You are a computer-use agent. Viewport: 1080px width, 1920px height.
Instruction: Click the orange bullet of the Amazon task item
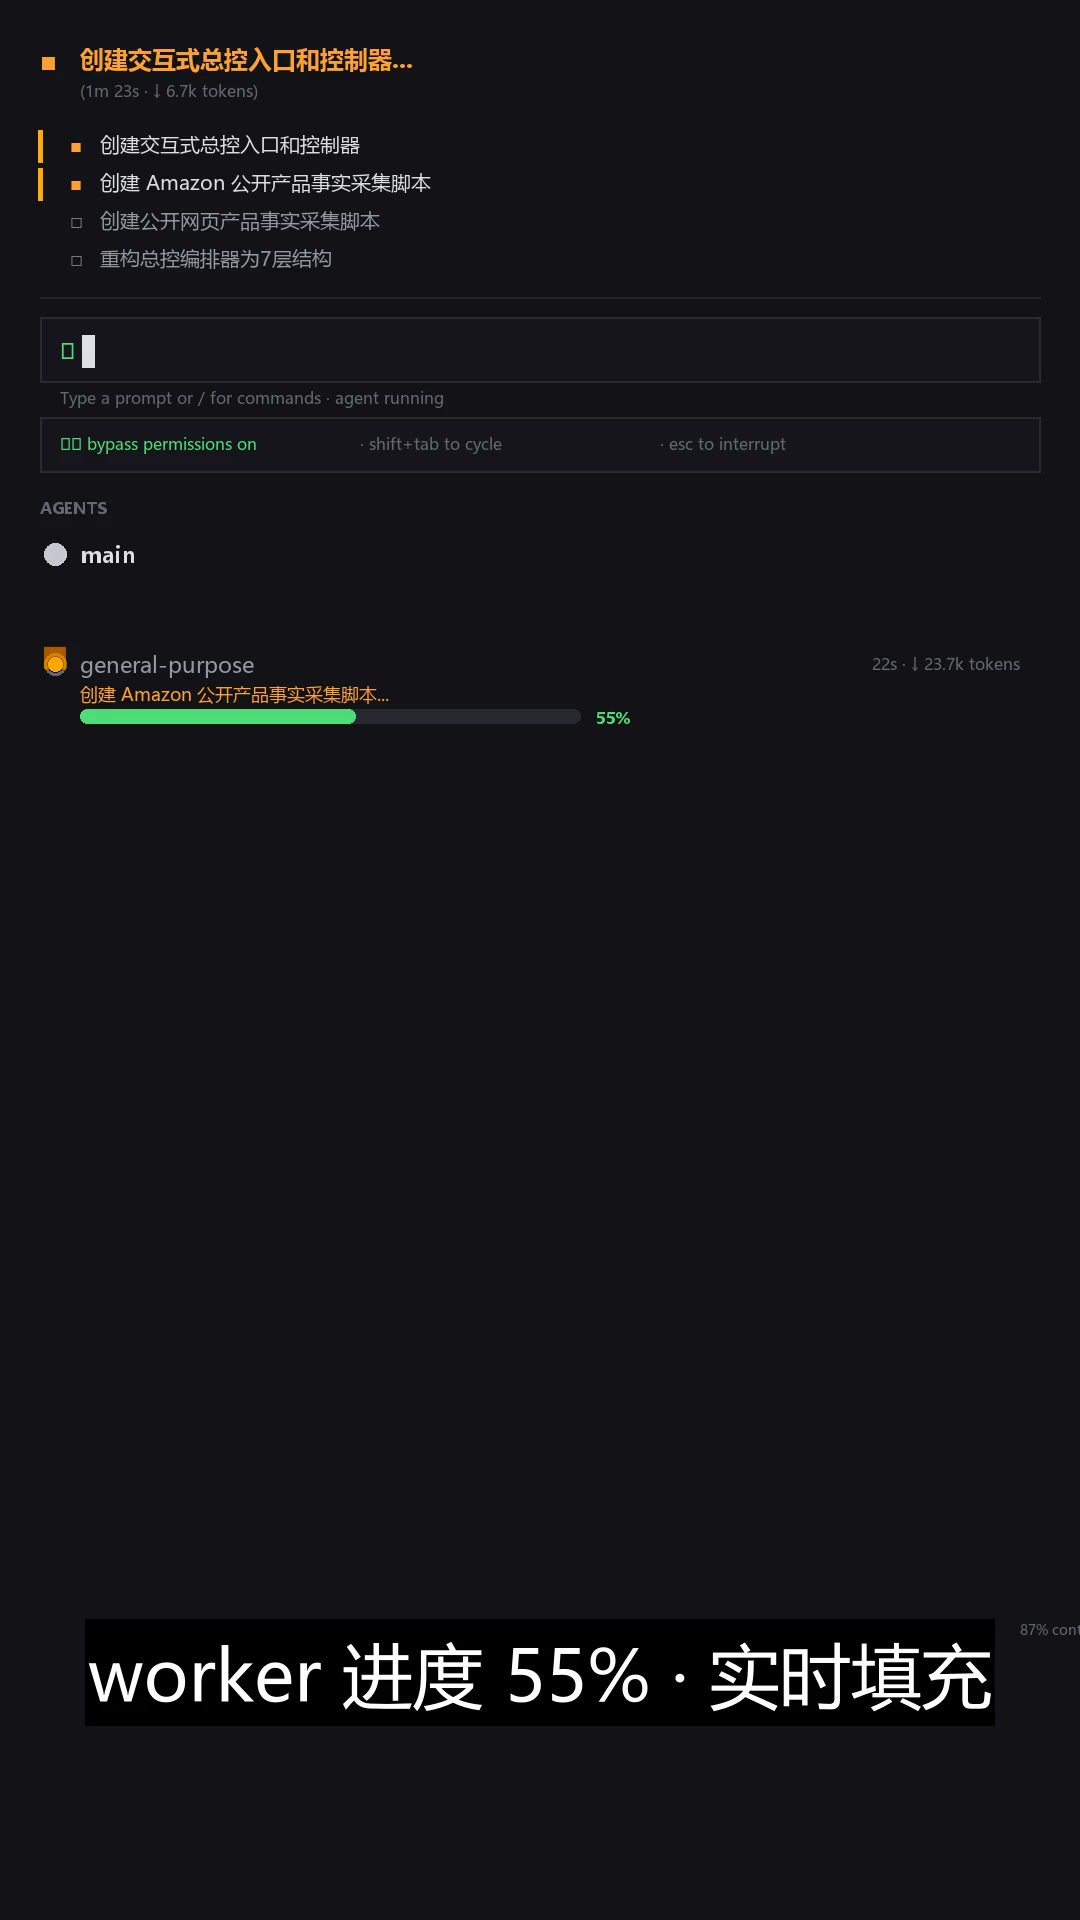pos(76,185)
